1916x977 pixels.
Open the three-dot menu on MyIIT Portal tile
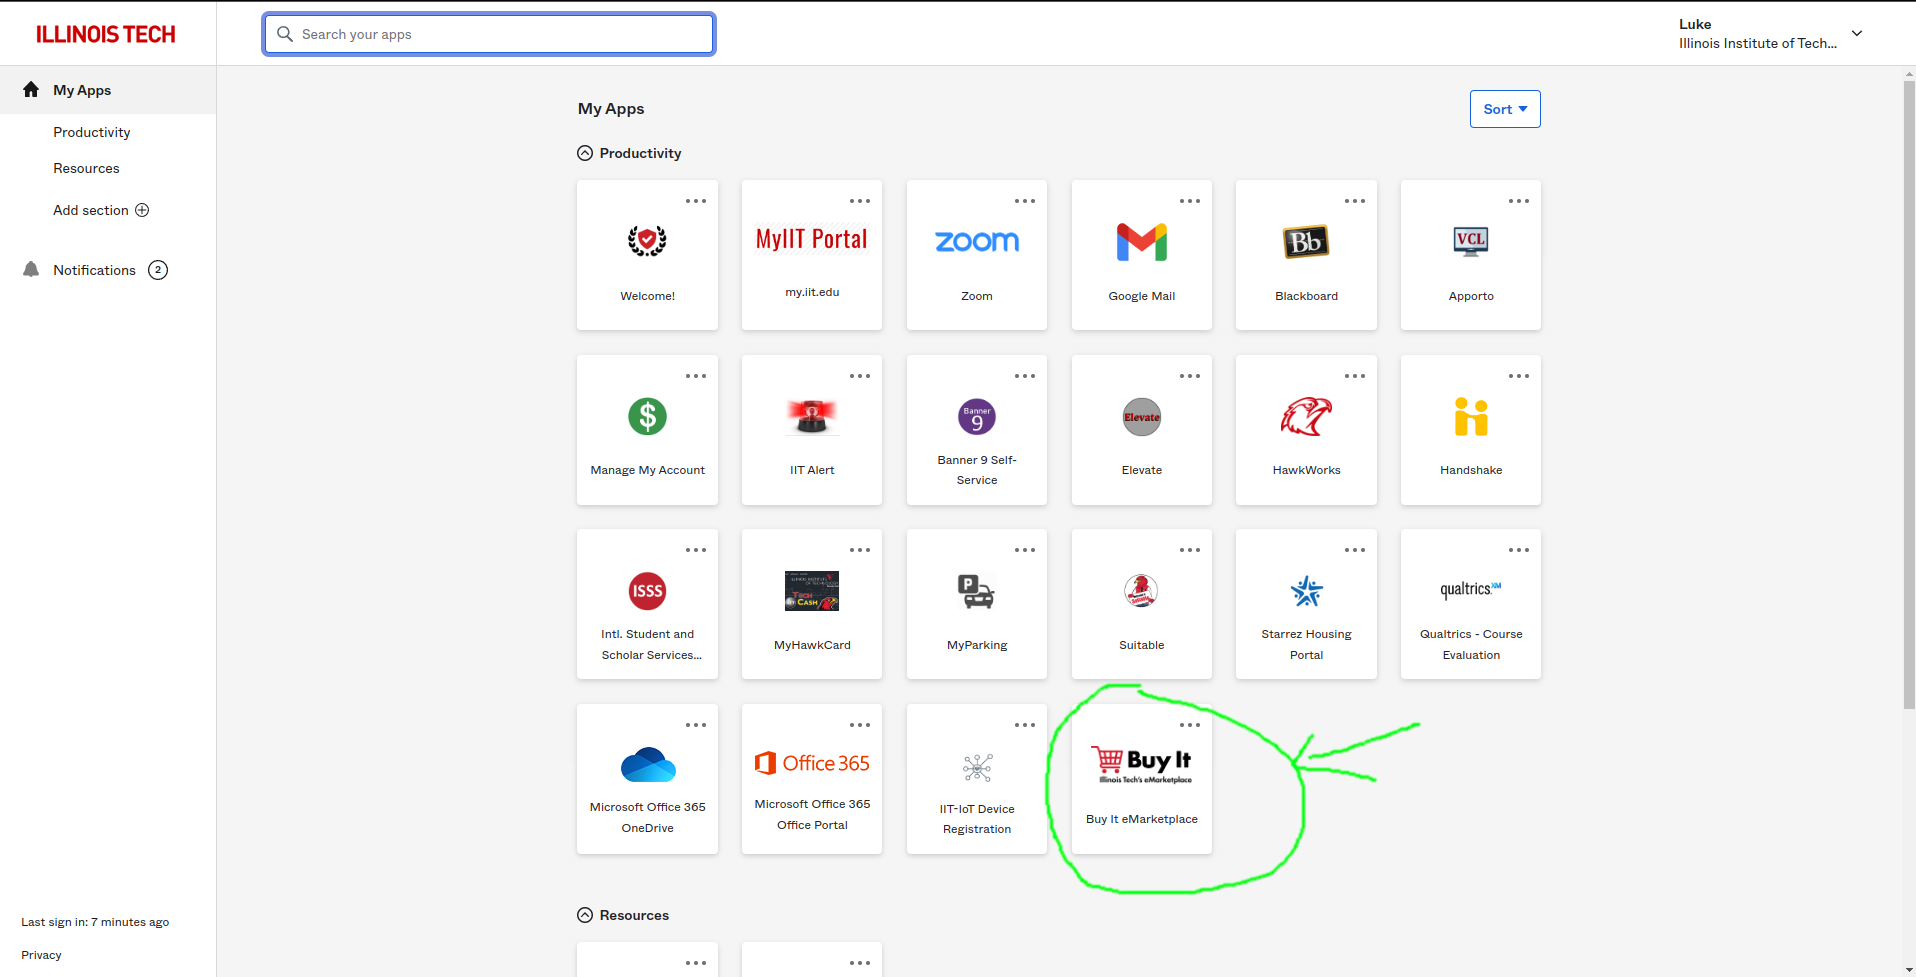pos(860,201)
